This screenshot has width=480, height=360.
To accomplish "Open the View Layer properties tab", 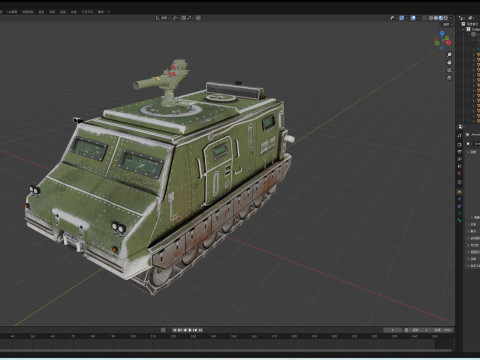I will point(460,159).
